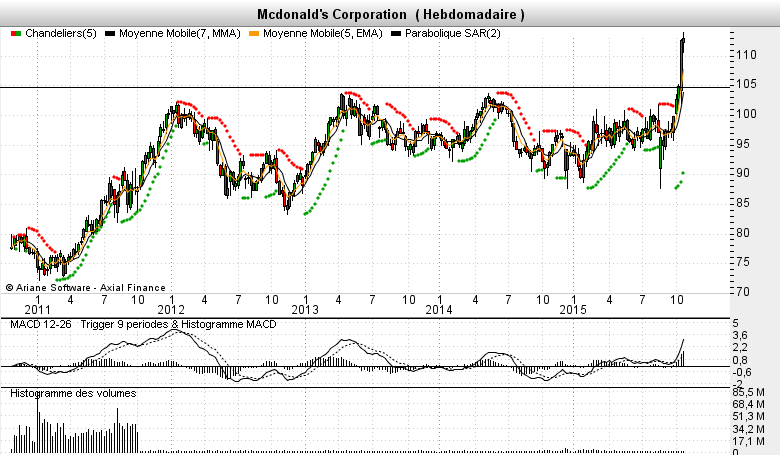Click the Parabolique SAR(2) legend swatch
The width and height of the screenshot is (780, 455).
point(396,33)
